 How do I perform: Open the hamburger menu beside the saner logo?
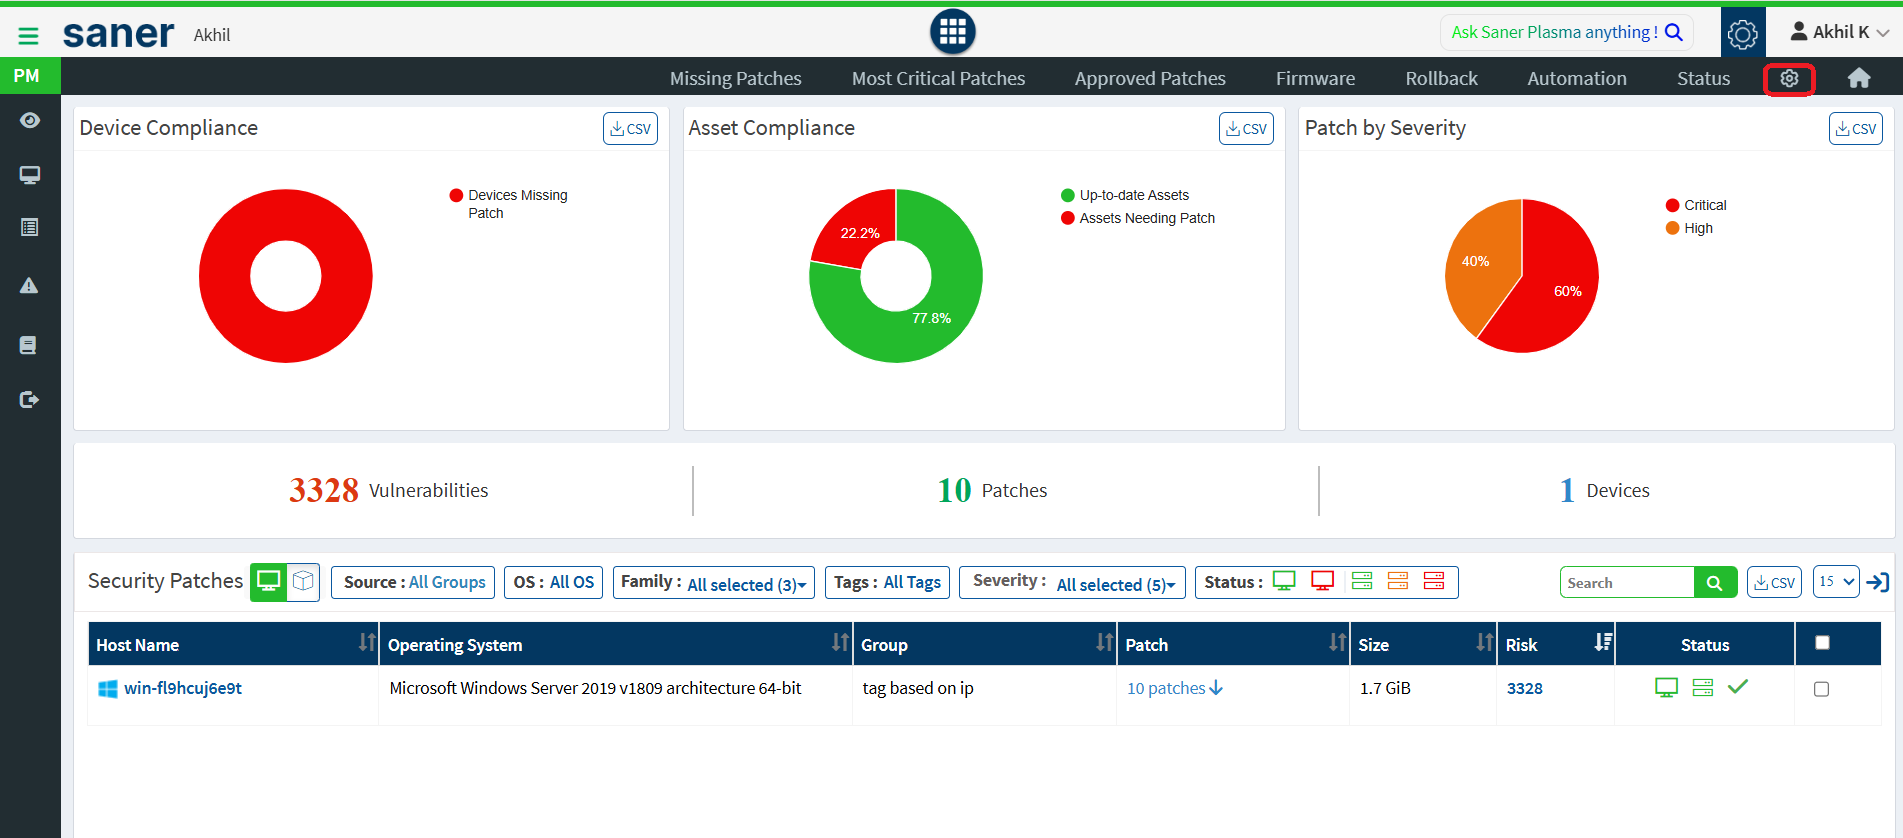tap(28, 36)
